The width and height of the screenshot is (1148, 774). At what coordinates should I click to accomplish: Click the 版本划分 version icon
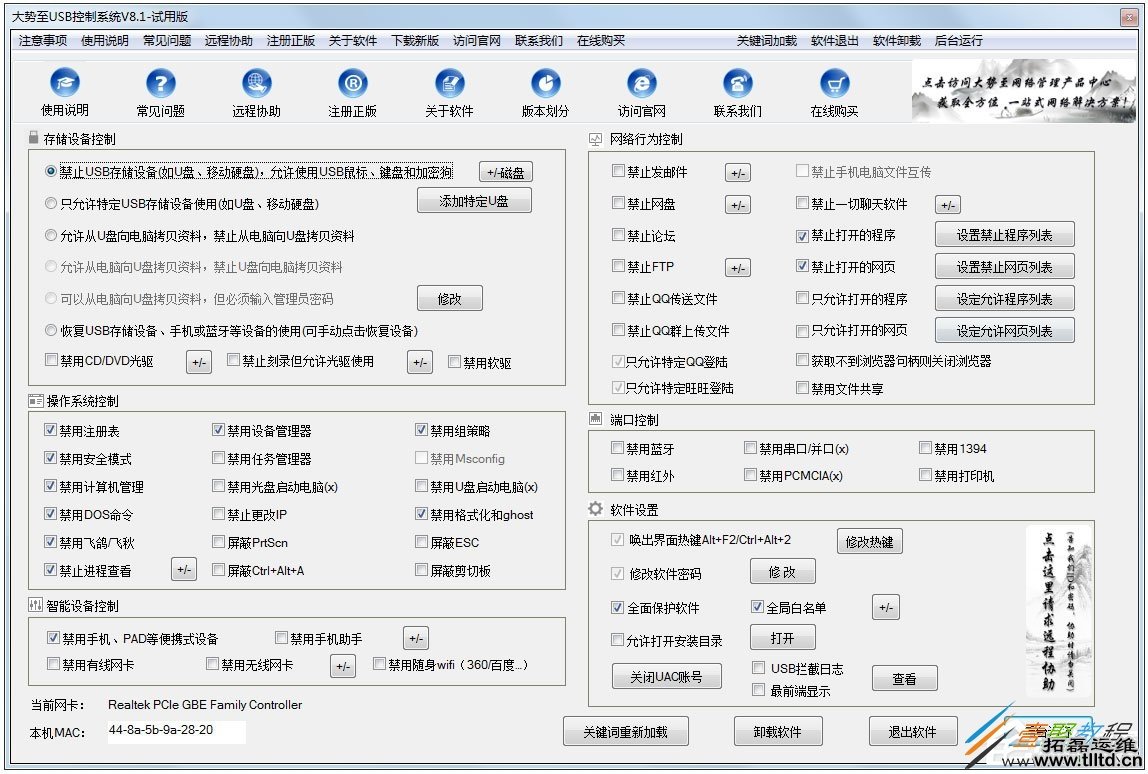coord(545,93)
